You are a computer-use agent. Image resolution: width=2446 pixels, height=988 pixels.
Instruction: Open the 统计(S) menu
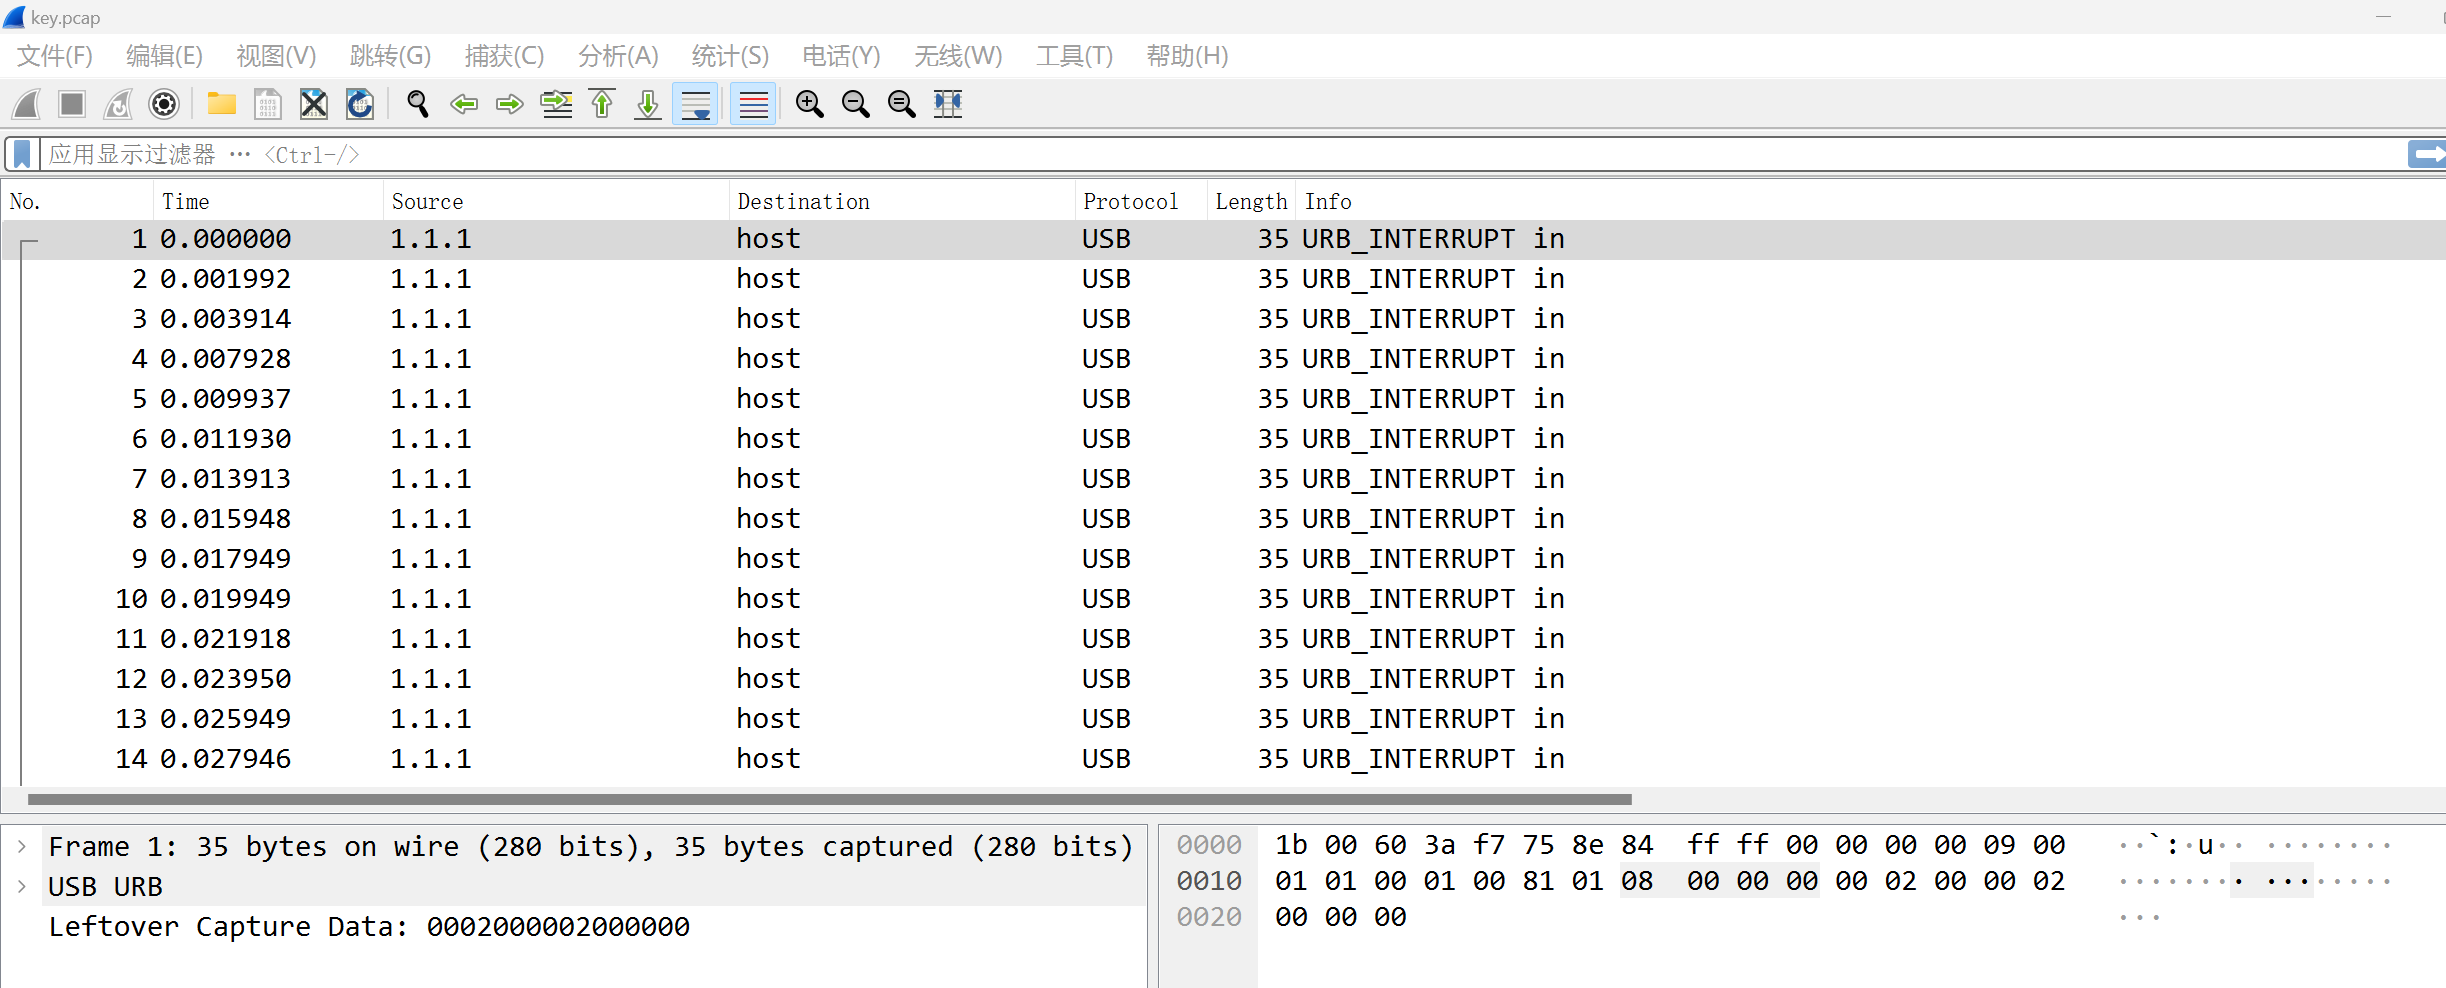click(730, 56)
